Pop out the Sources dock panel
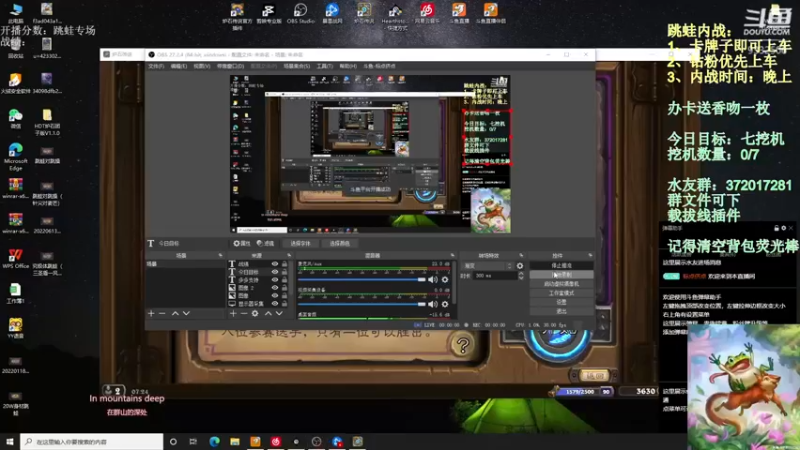The width and height of the screenshot is (800, 450). [289, 255]
